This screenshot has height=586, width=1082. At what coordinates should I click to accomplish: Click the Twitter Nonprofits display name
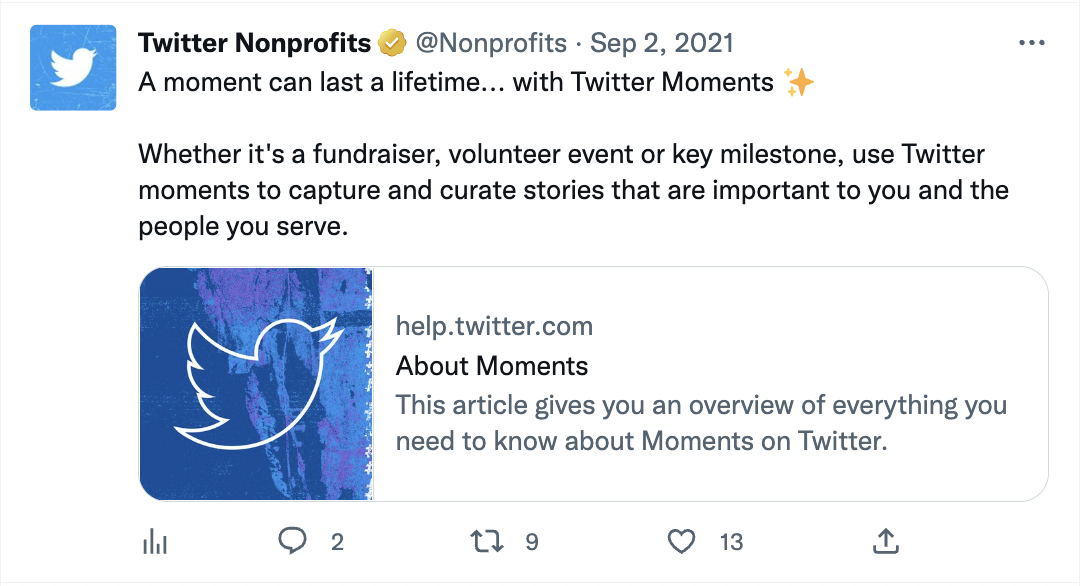click(255, 44)
